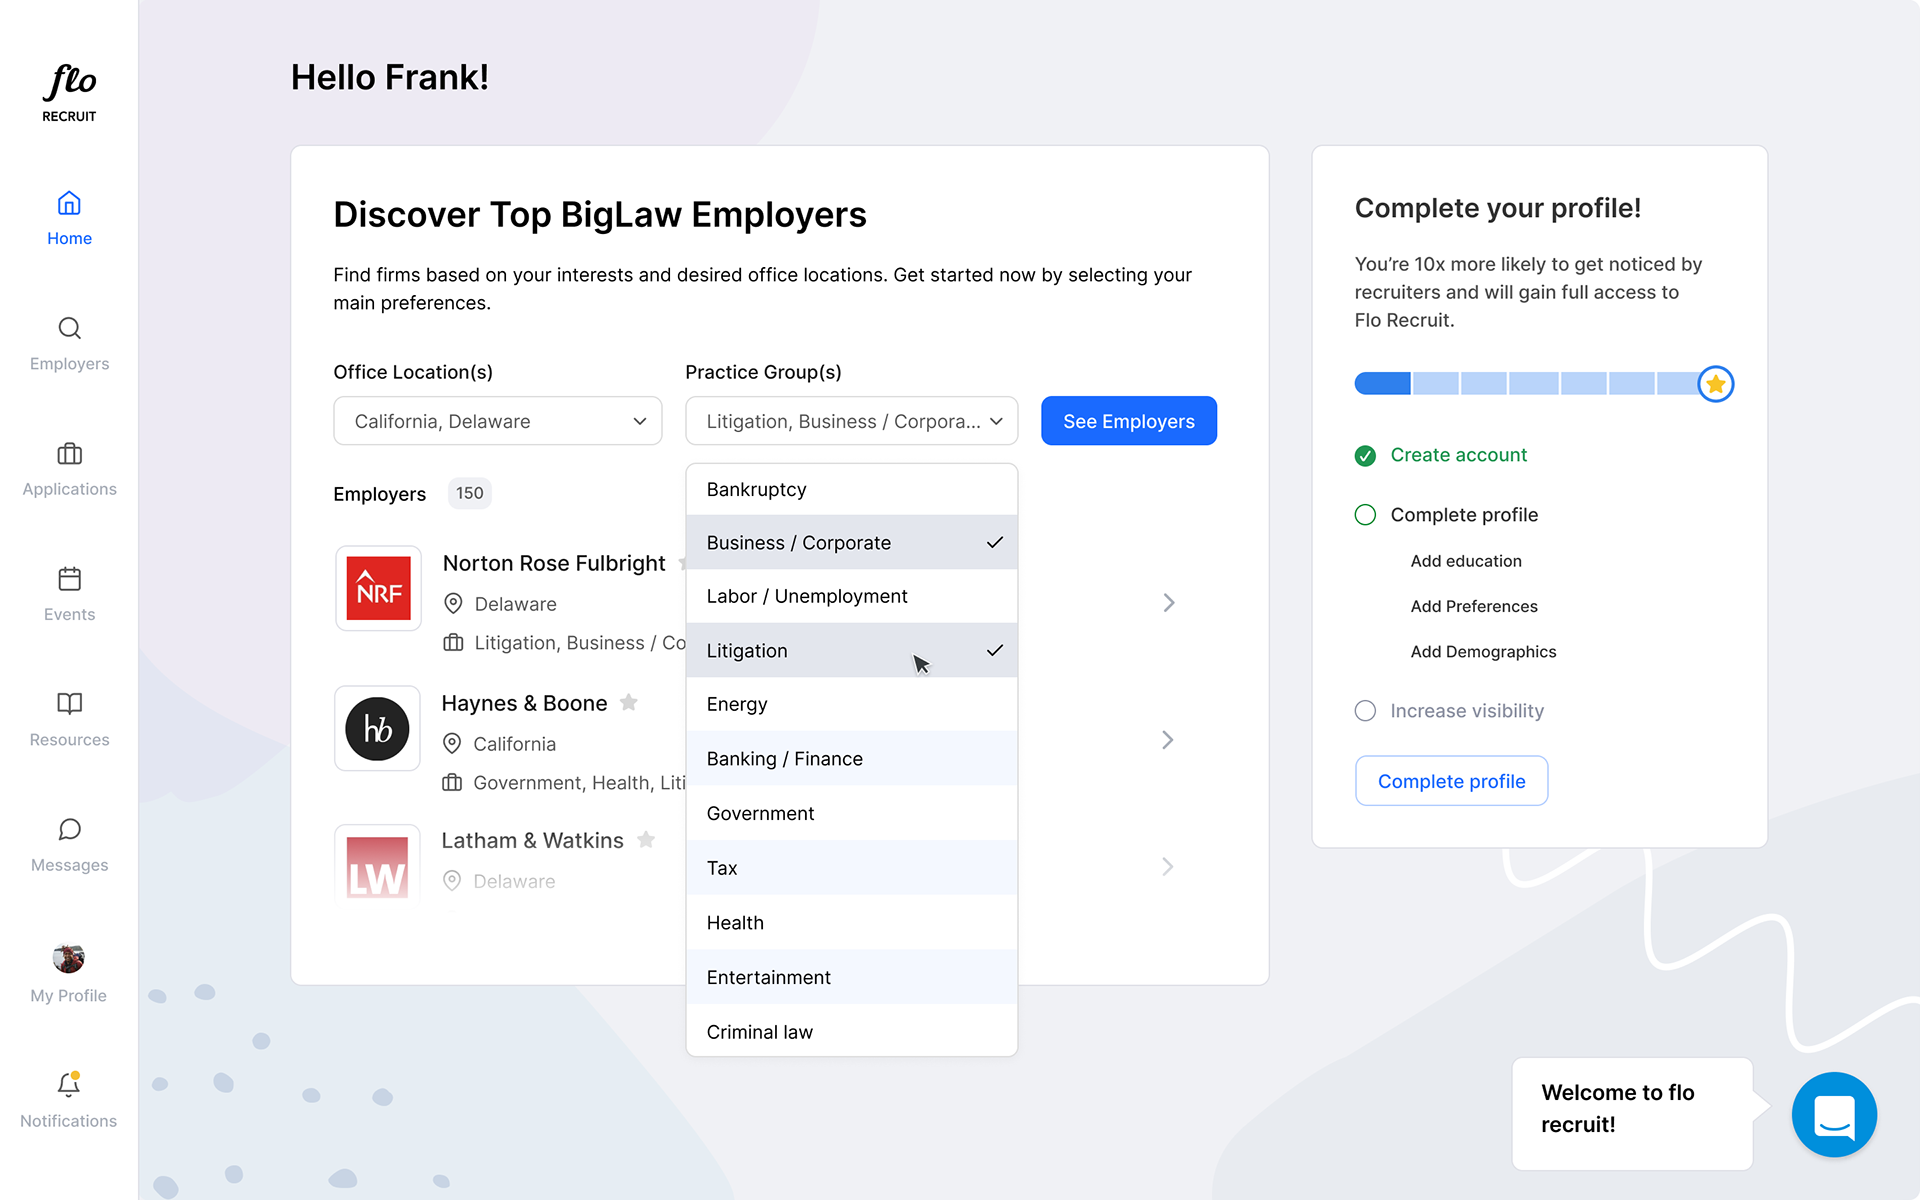Click the See Employers button
The image size is (1920, 1200).
pyautogui.click(x=1128, y=421)
